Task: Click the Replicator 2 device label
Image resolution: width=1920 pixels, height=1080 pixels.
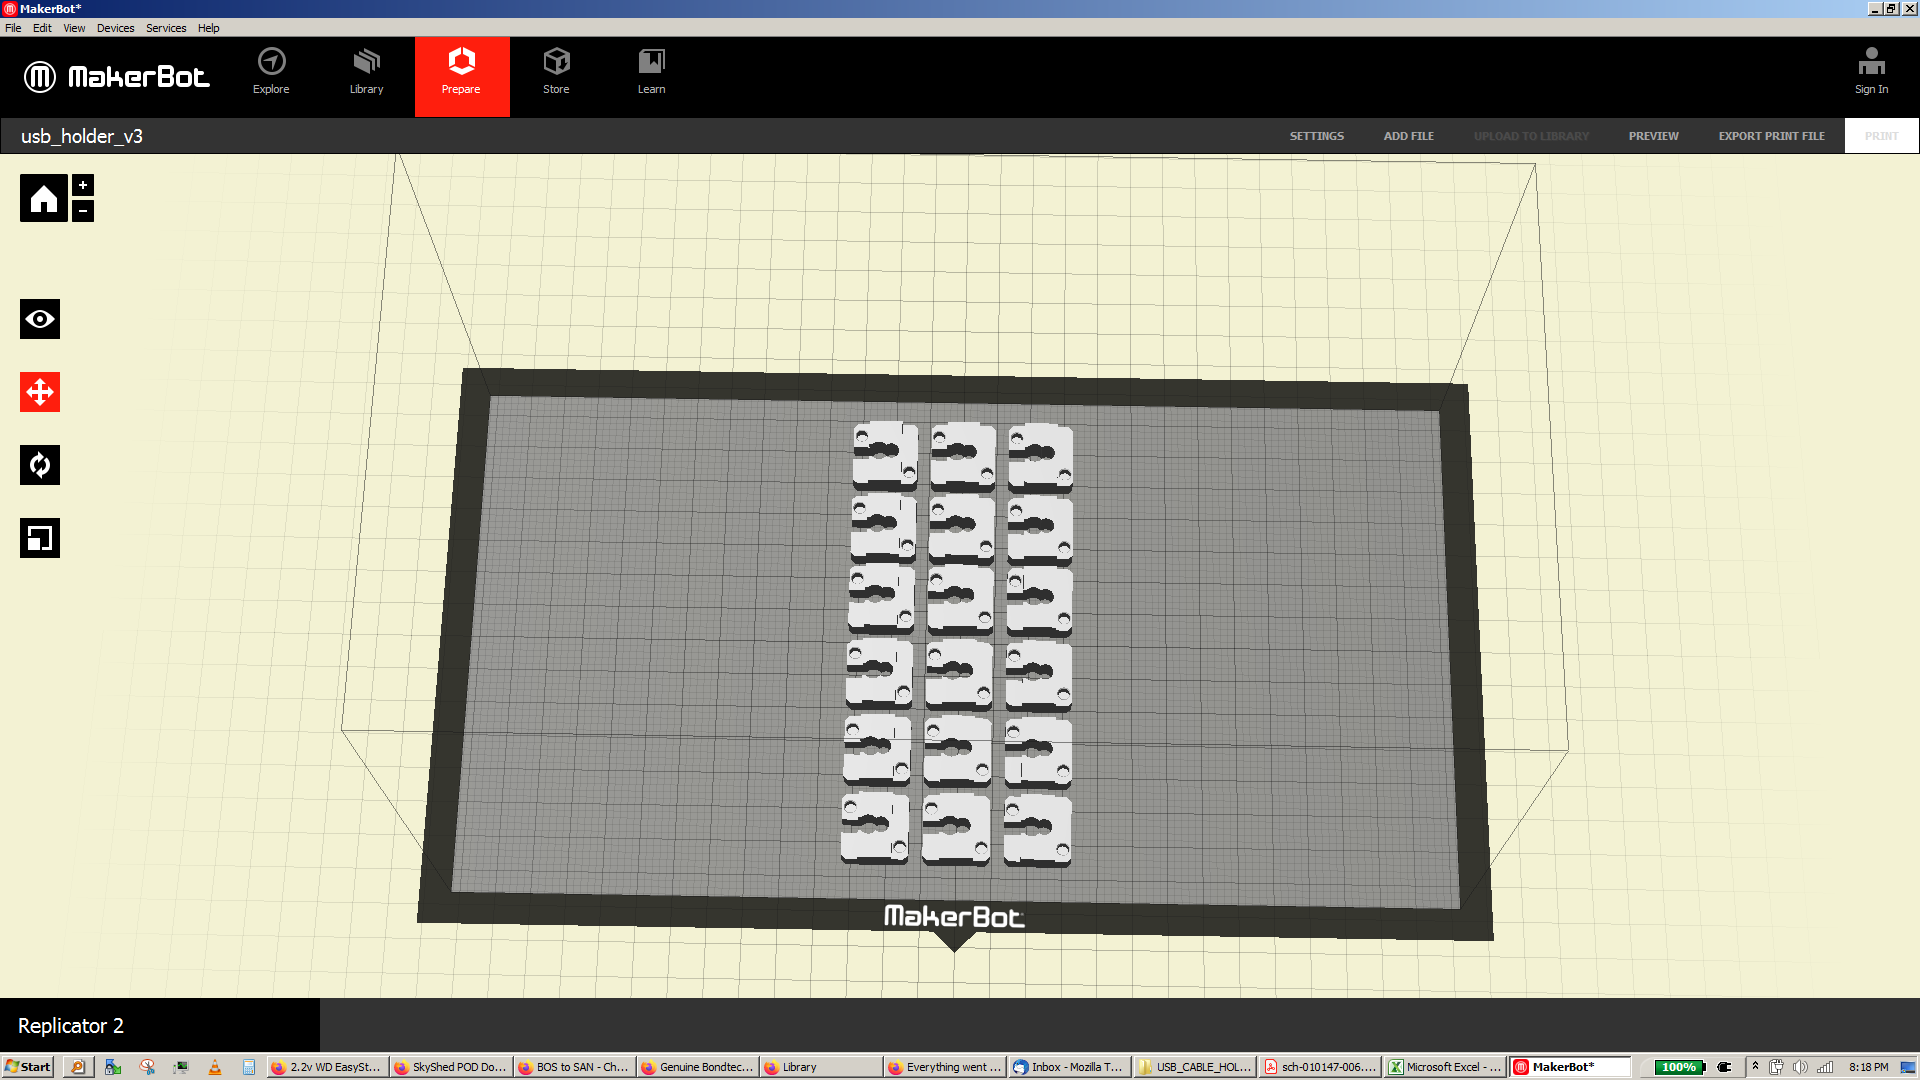Action: tap(71, 1026)
